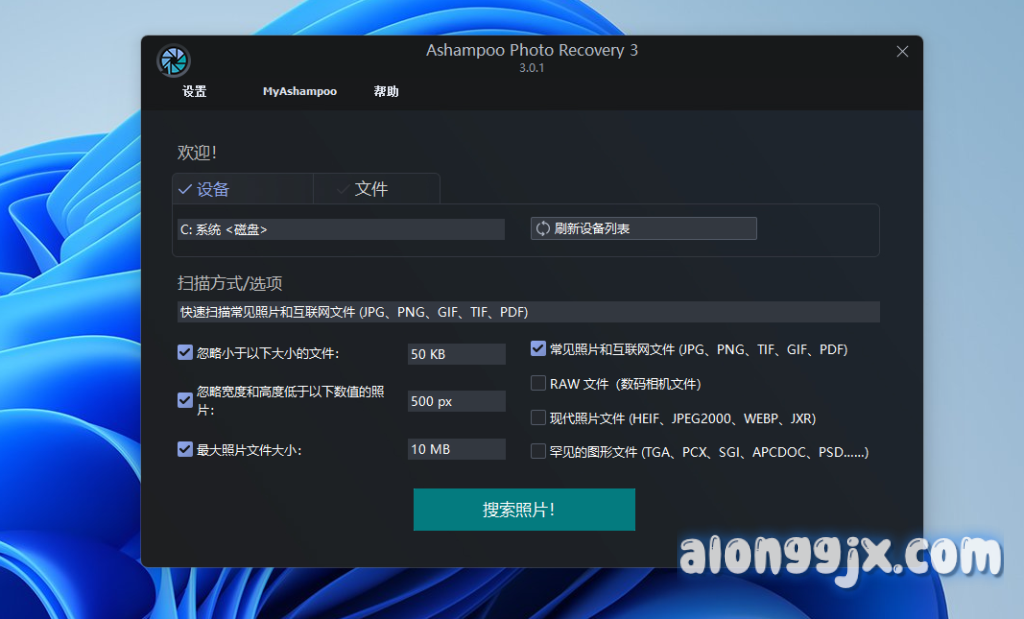
Task: Toggle 忽略宽度和高度低于以下数值的照片 checkbox
Action: (185, 400)
